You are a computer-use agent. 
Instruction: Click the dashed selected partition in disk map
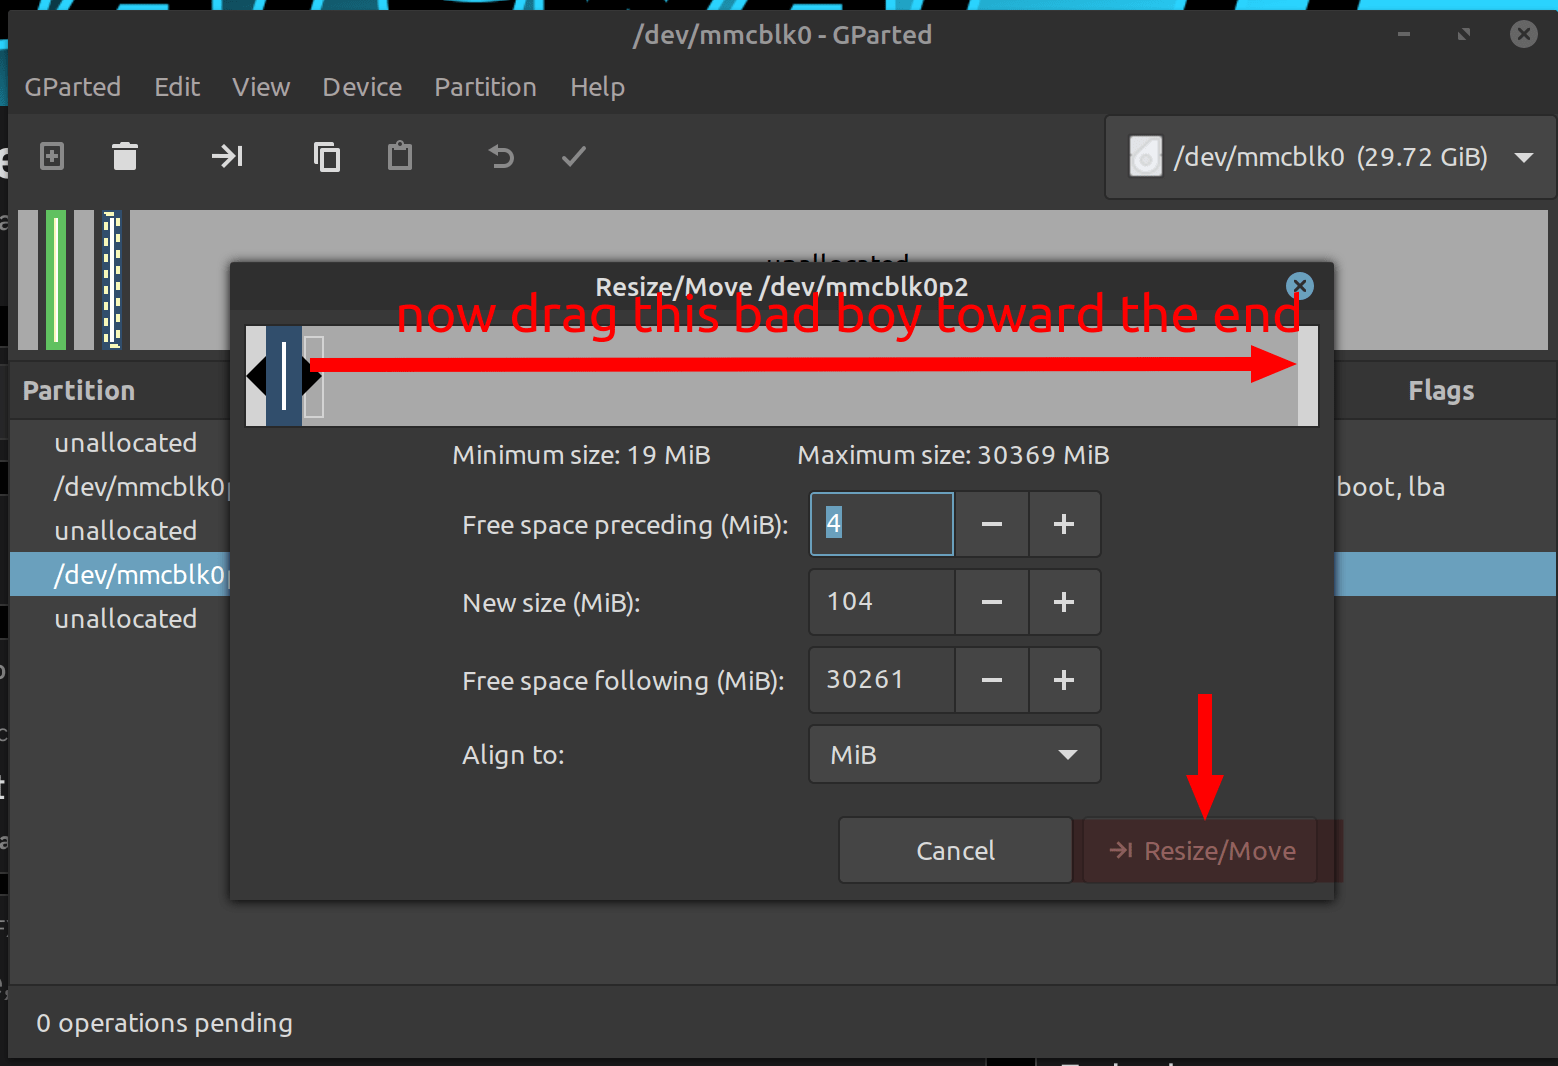click(x=112, y=280)
